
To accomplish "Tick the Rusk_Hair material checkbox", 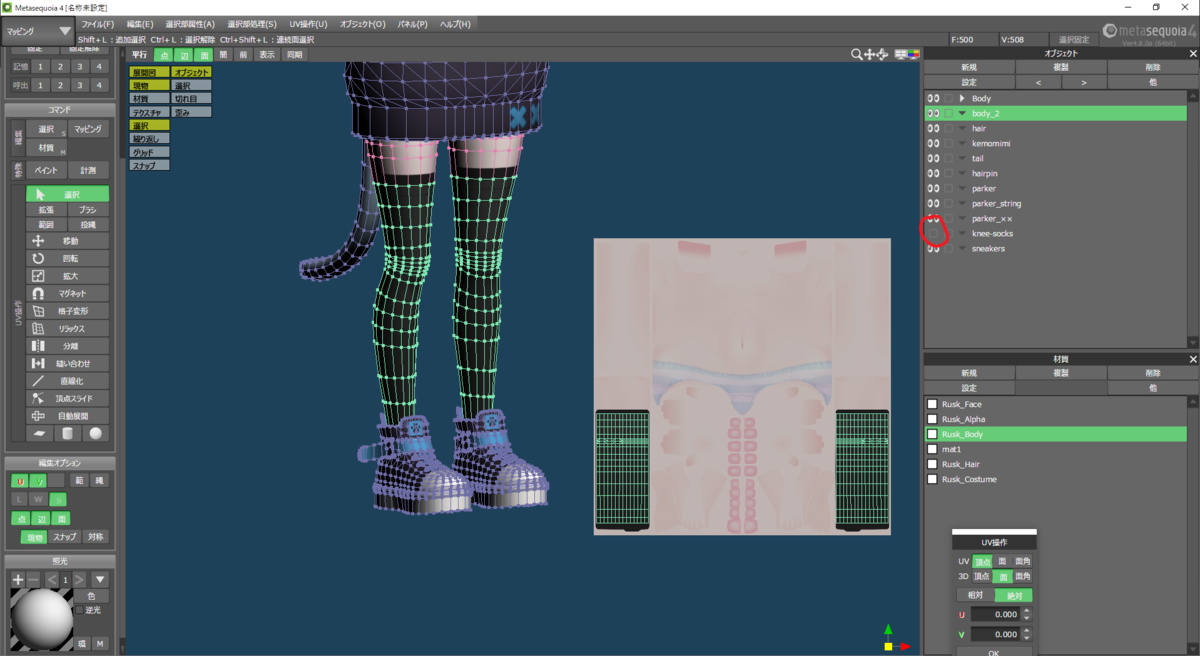I will [932, 464].
